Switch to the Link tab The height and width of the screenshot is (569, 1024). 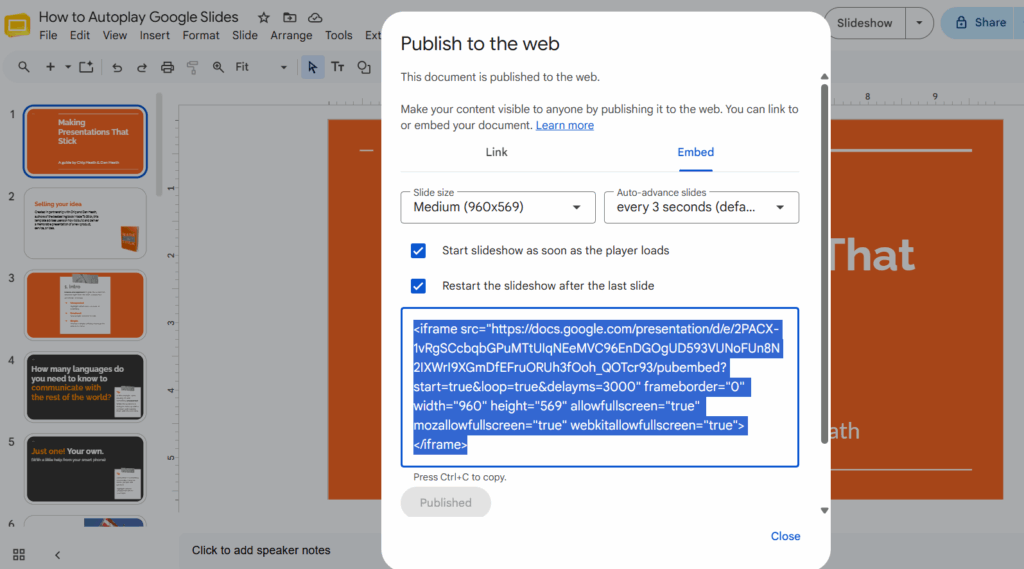tap(496, 152)
